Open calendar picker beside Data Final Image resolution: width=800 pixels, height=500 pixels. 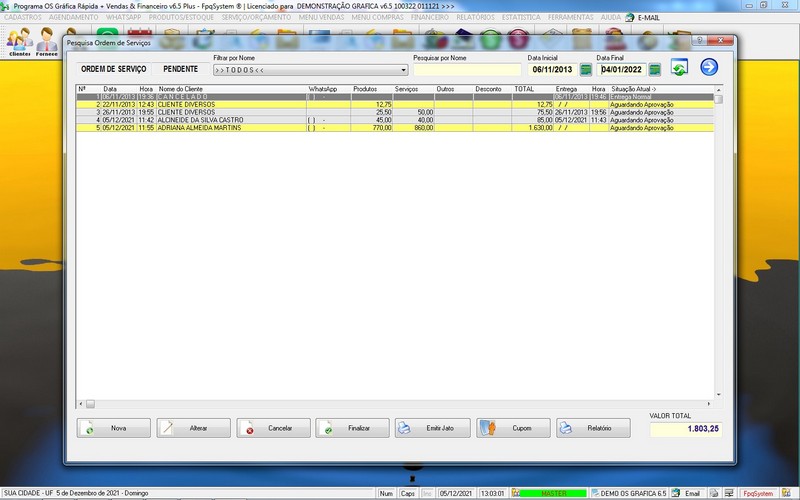(655, 69)
